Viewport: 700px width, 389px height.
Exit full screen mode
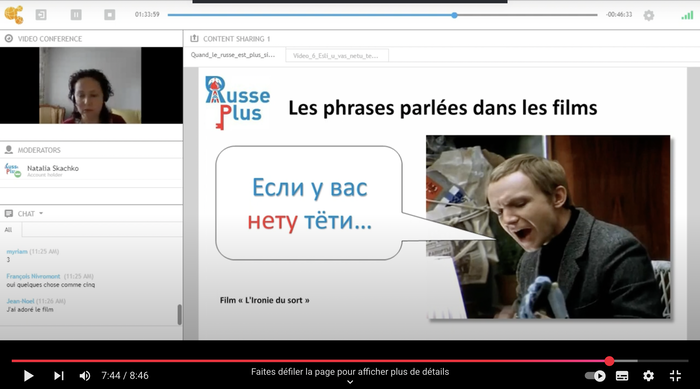pyautogui.click(x=675, y=376)
